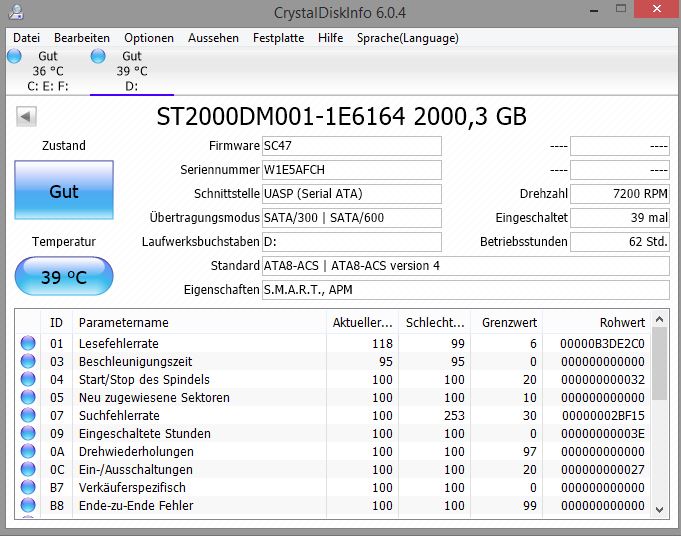The image size is (681, 536).
Task: Click the Aktueller... column header
Action: [x=363, y=322]
